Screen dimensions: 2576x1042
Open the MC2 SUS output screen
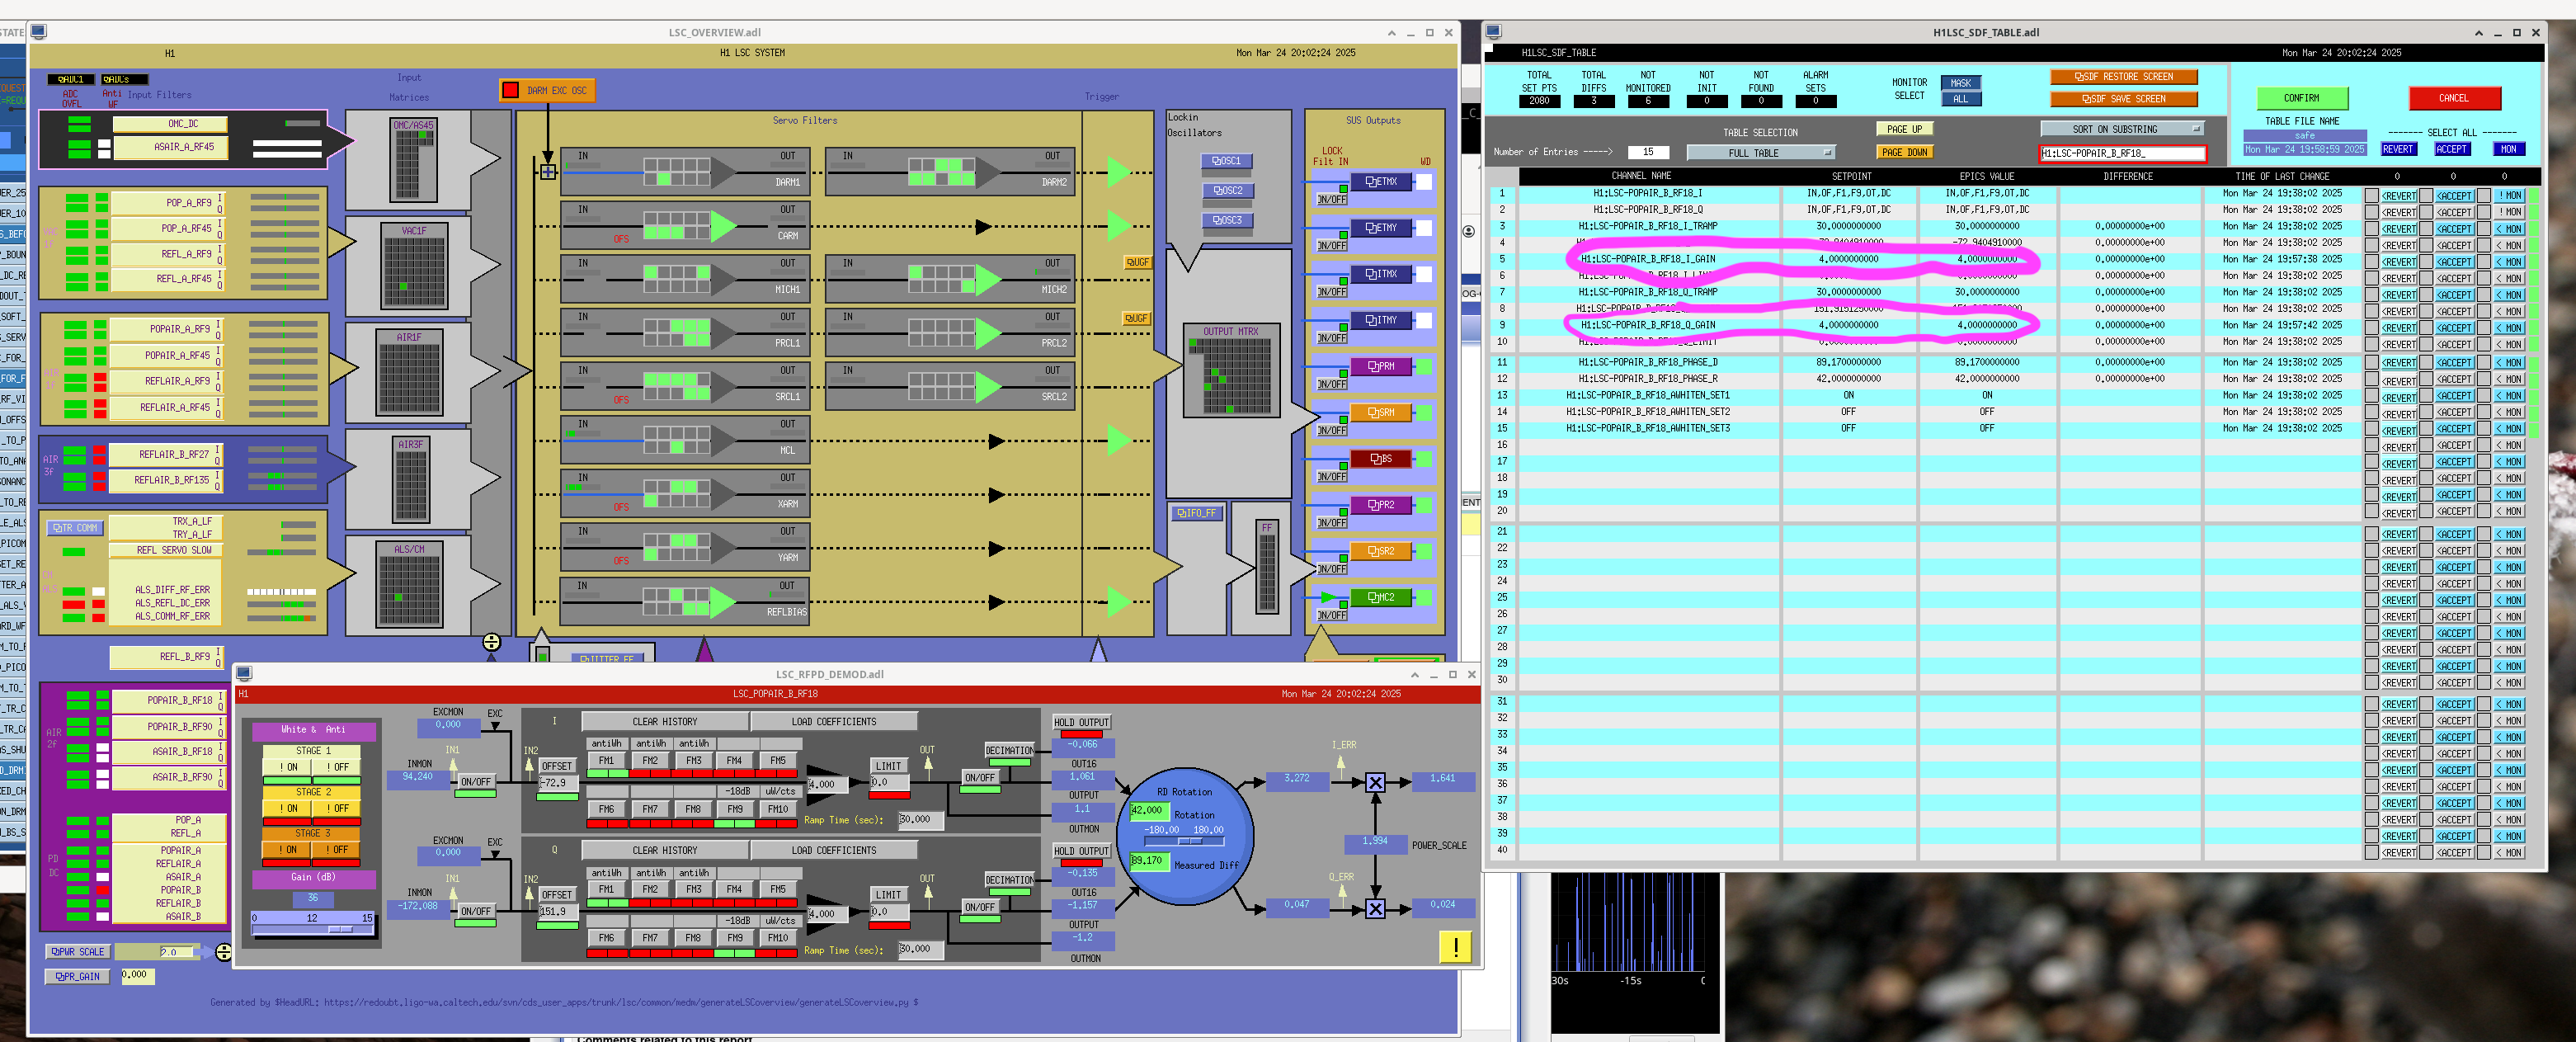click(1380, 597)
